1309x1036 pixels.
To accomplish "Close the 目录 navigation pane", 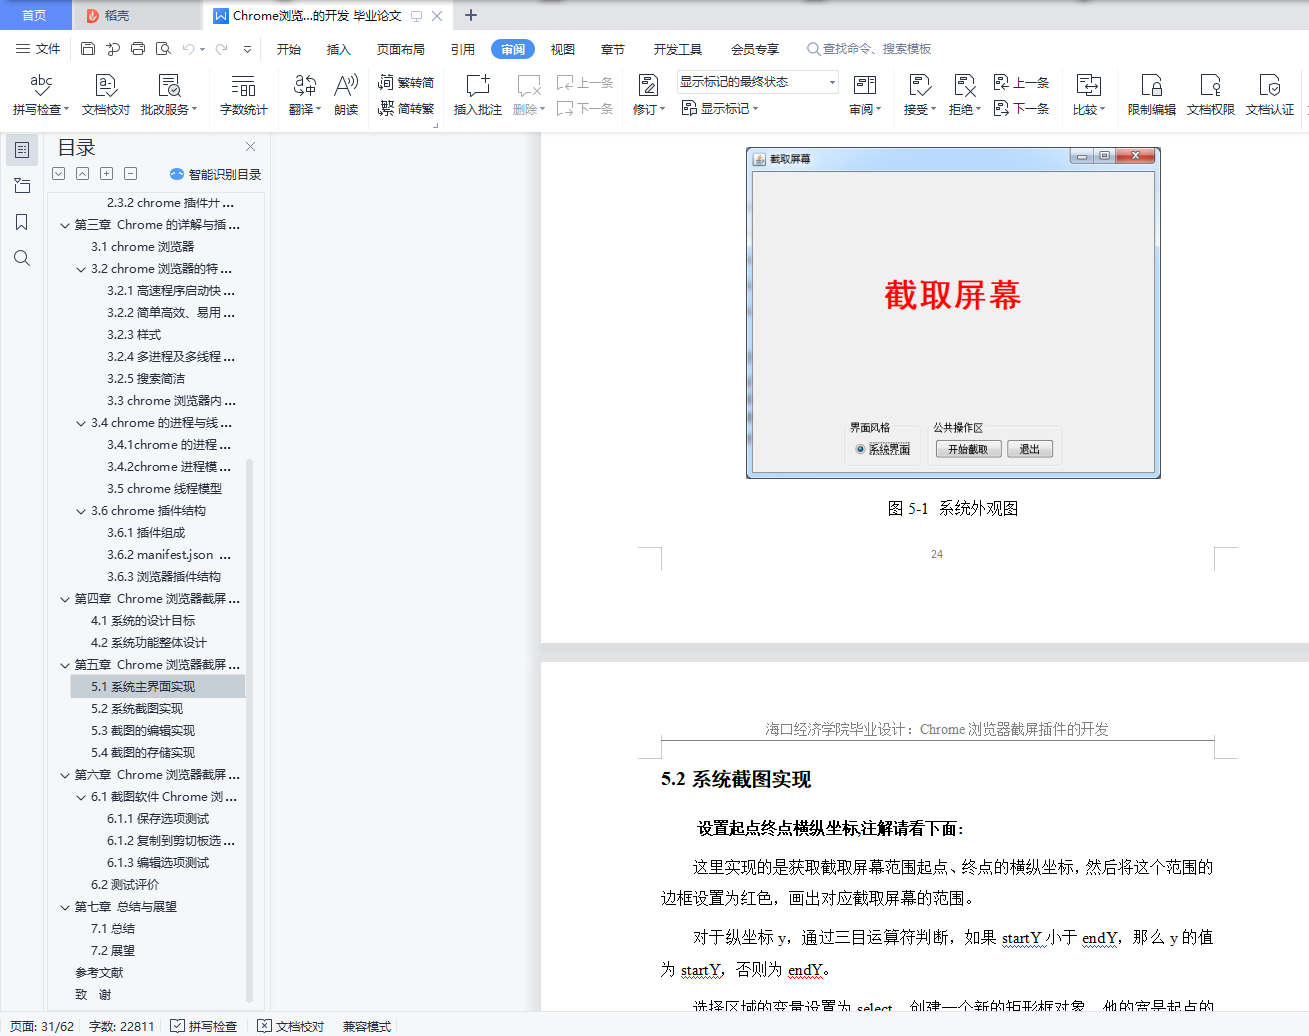I will click(x=250, y=147).
